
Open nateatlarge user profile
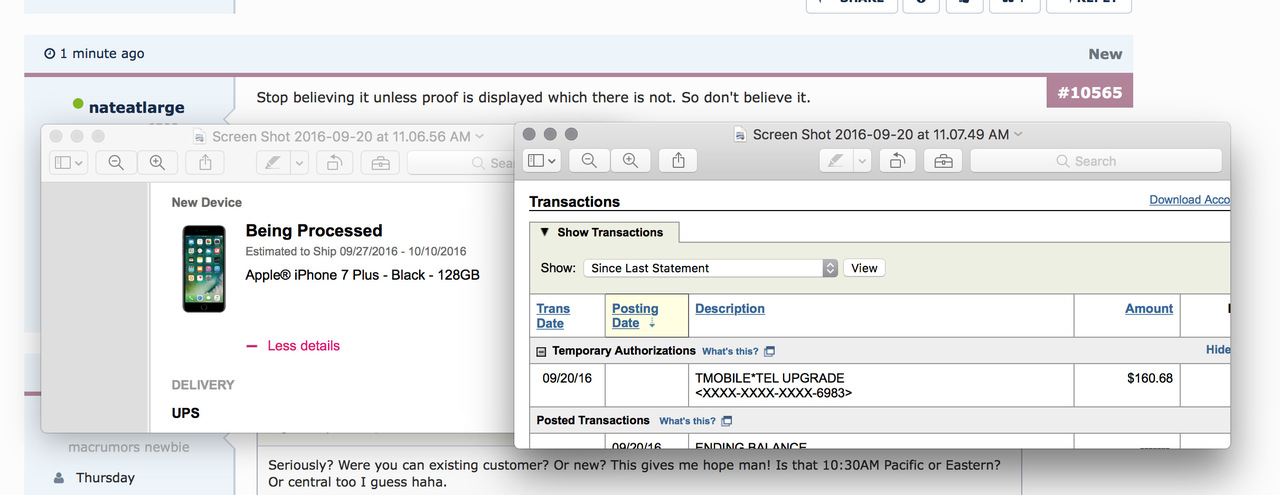[x=137, y=107]
